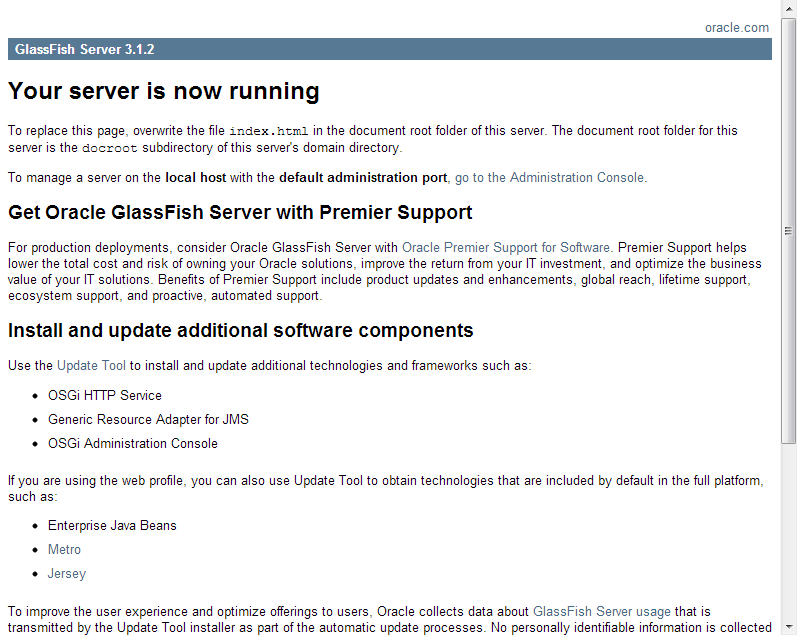Click the 'Enterprise Java Beans' list item
797x635 pixels.
pyautogui.click(x=112, y=526)
